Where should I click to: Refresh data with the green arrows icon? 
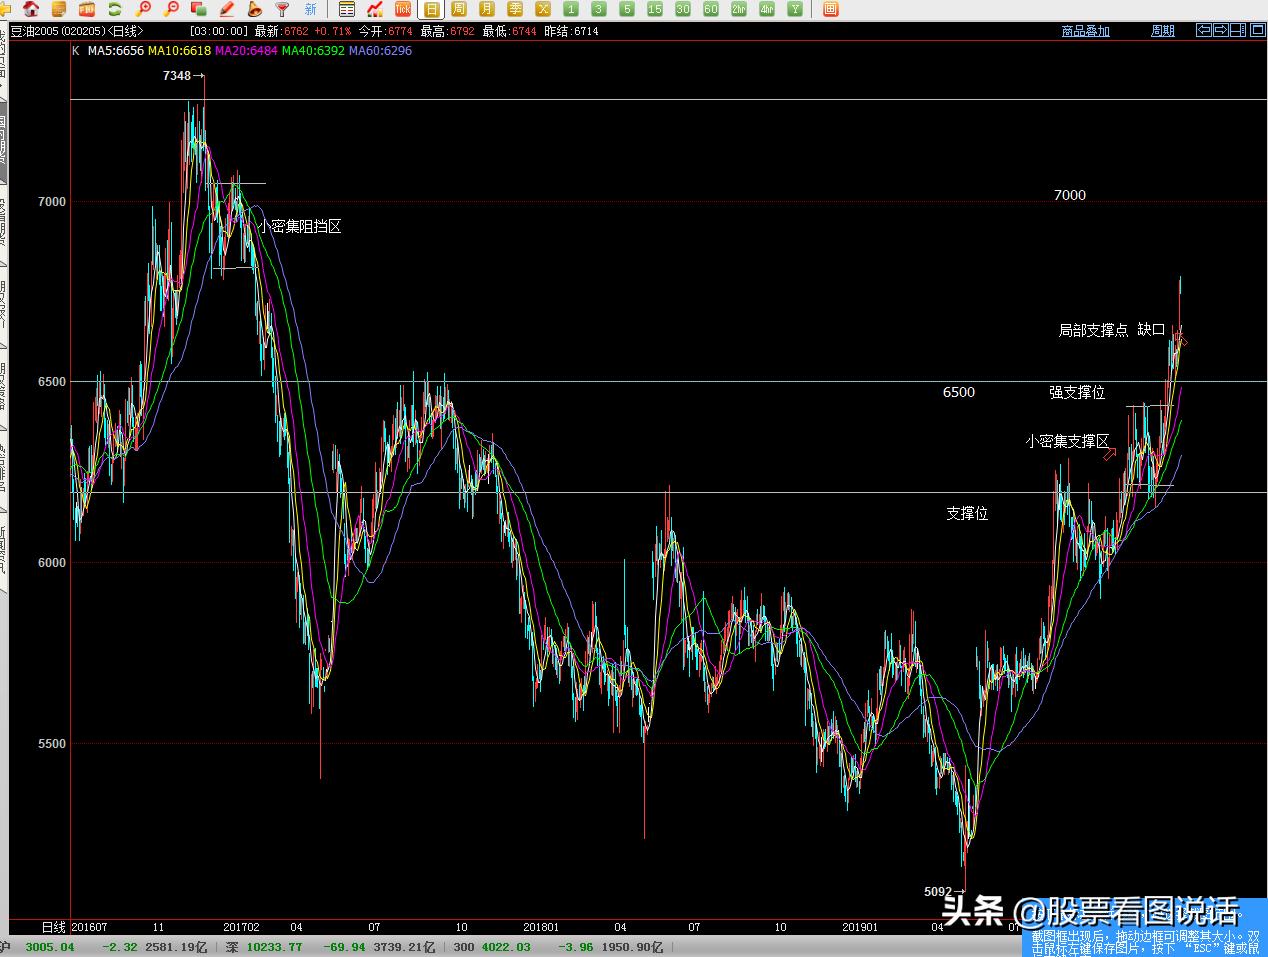(x=115, y=9)
